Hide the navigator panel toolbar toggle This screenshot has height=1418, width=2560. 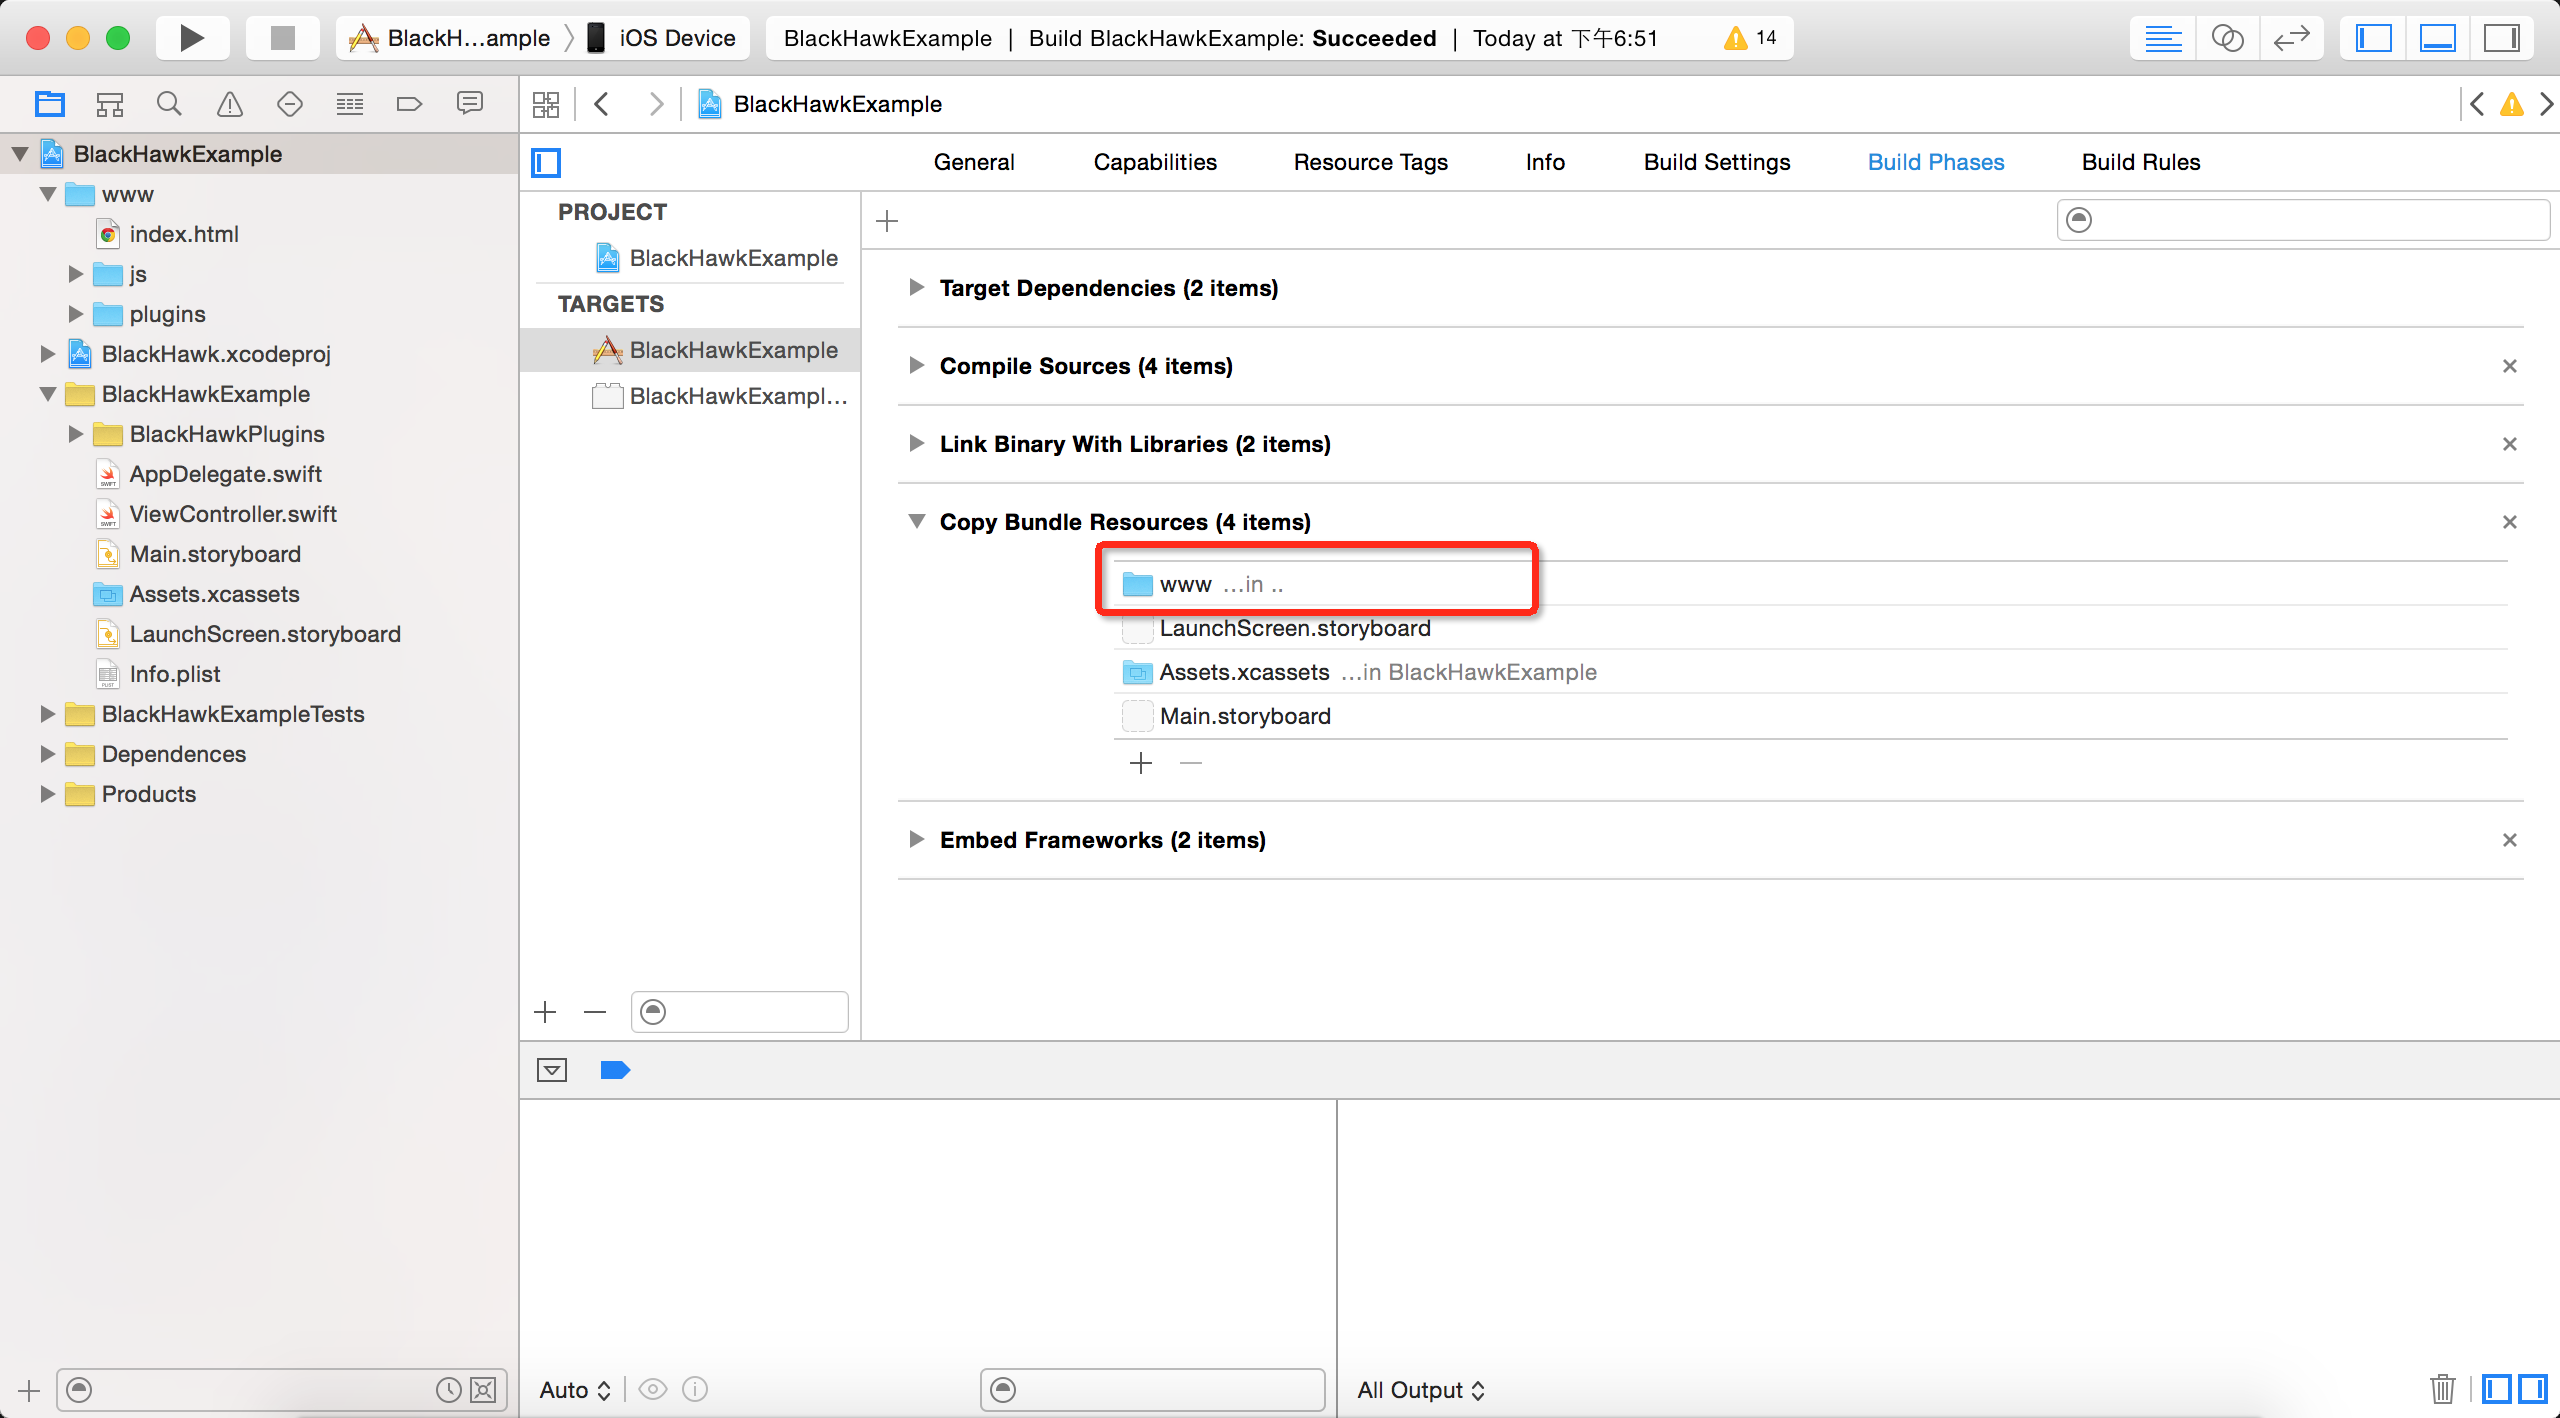(x=2373, y=38)
